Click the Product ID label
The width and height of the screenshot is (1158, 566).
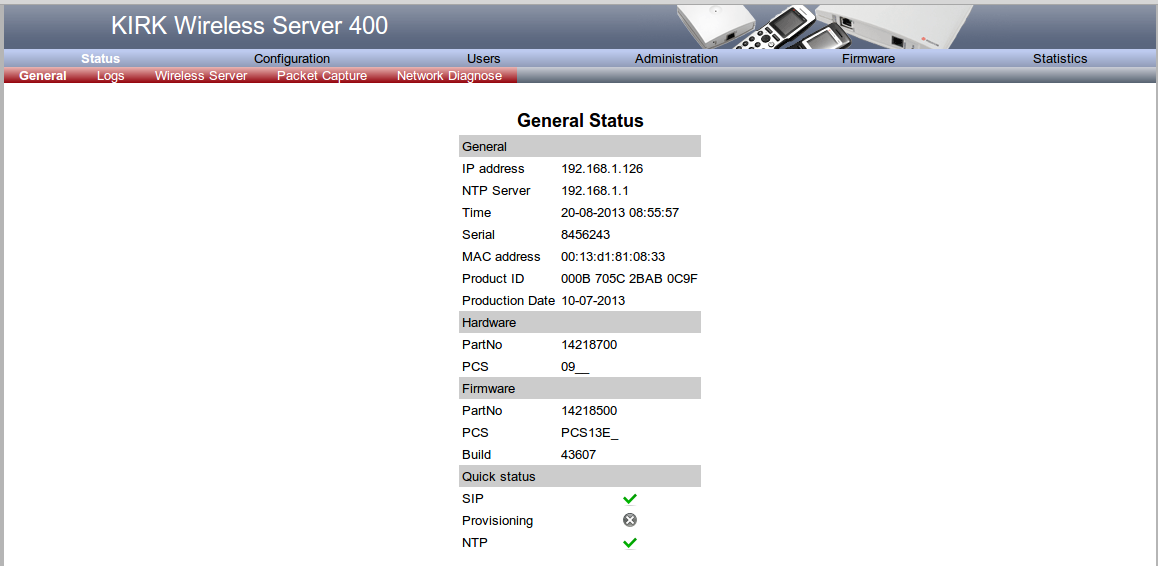click(493, 279)
